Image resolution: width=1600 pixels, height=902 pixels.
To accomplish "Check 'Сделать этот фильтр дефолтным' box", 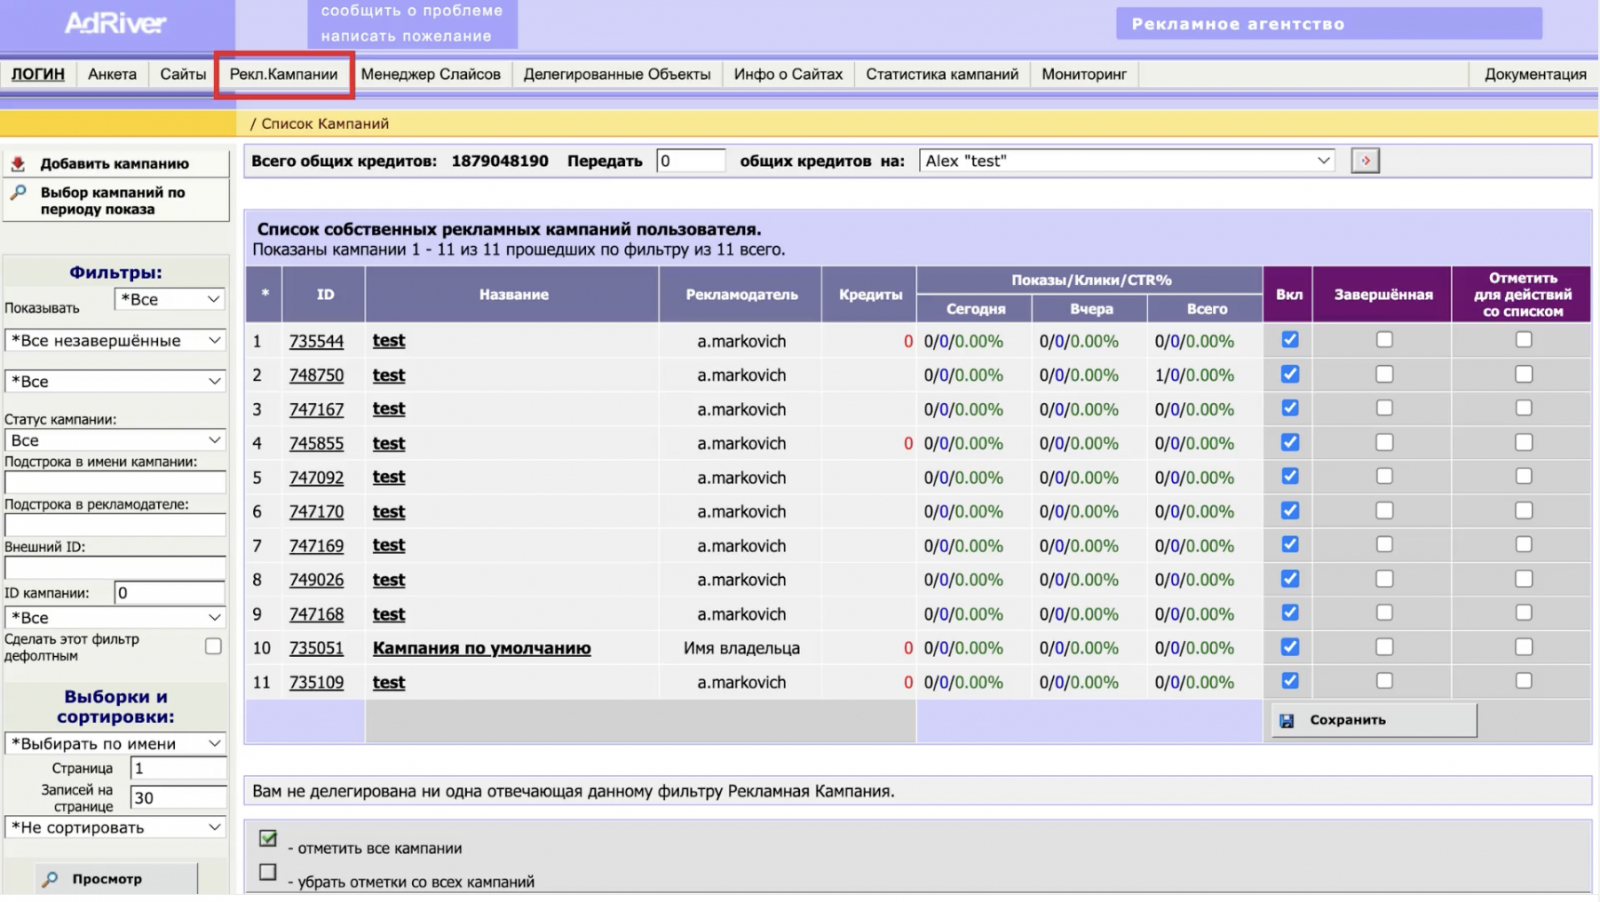I will coord(213,646).
